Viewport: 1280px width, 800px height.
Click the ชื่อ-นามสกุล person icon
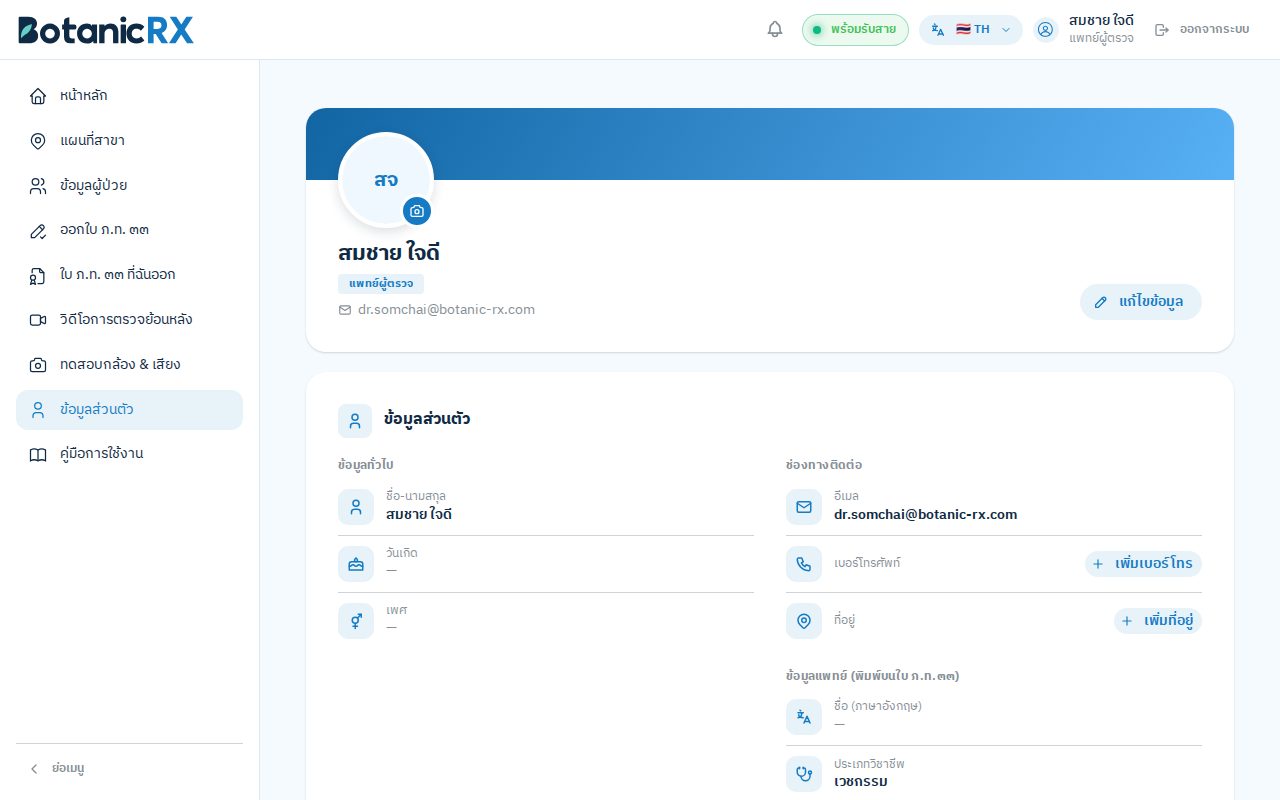click(356, 507)
